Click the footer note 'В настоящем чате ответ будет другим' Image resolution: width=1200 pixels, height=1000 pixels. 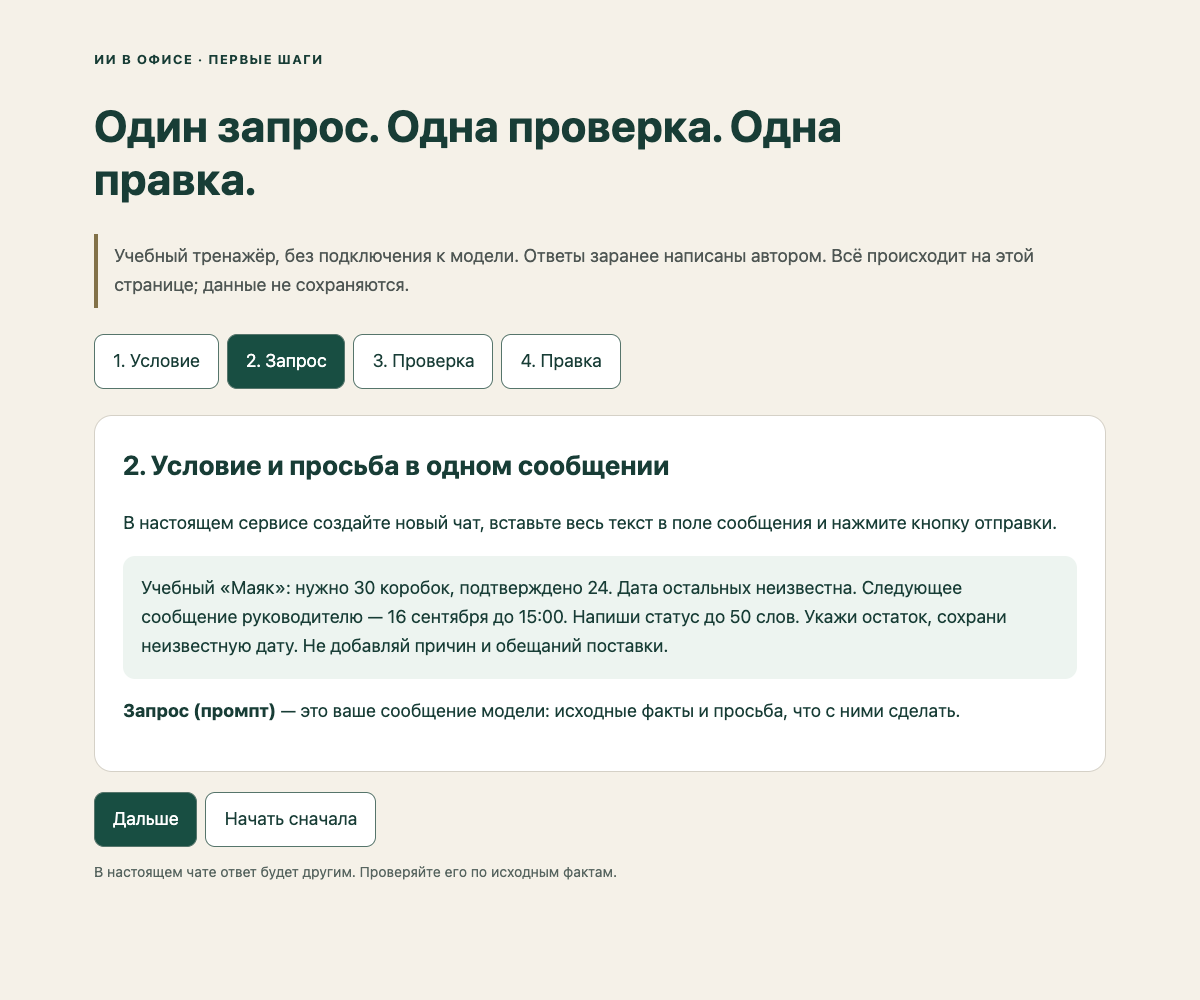pyautogui.click(x=355, y=872)
